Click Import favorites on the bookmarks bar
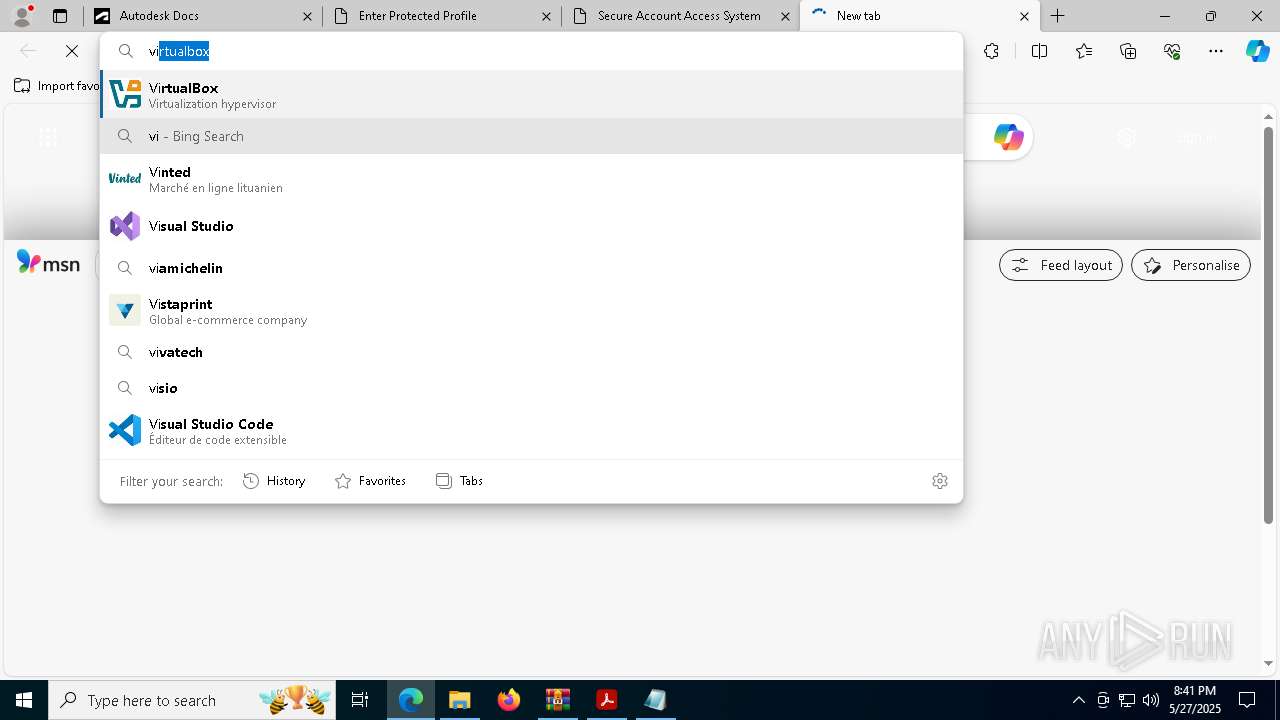 (57, 86)
